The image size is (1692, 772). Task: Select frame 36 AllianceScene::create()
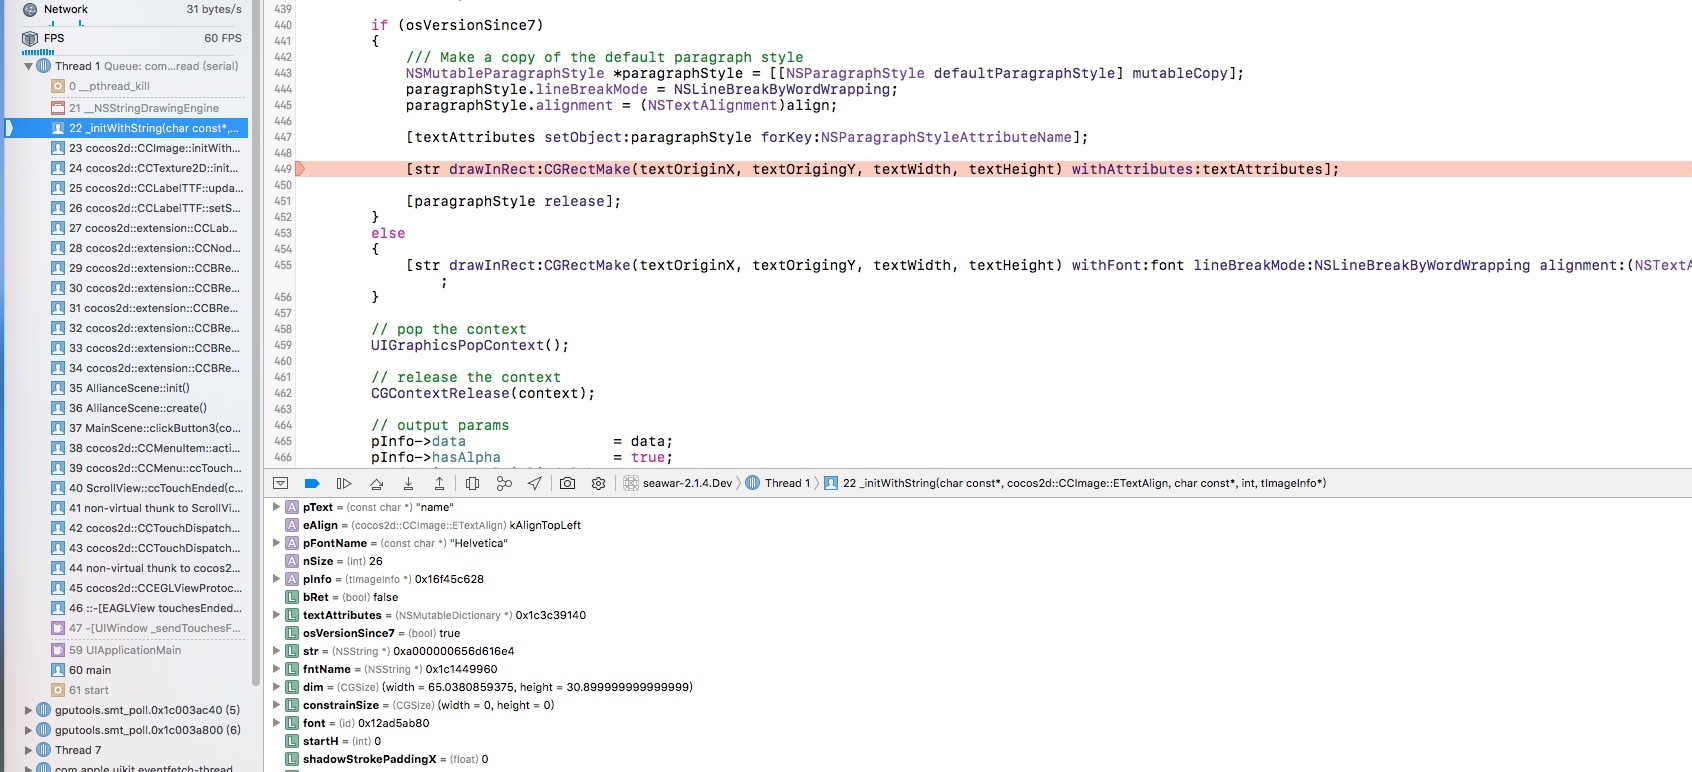(x=126, y=408)
